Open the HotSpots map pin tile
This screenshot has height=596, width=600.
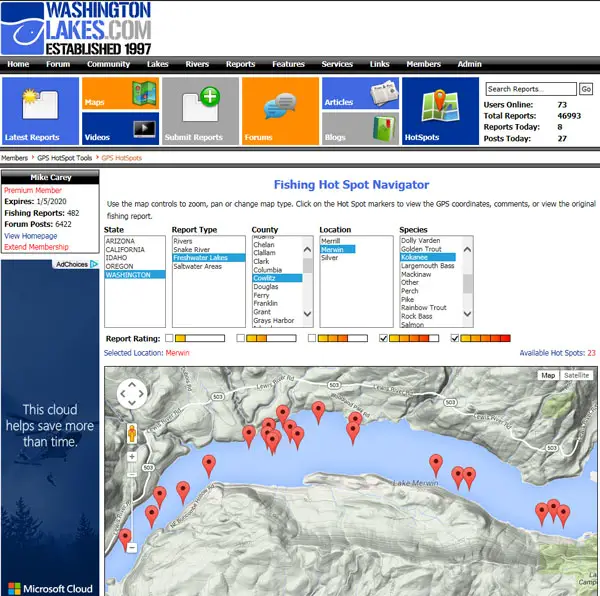pos(440,111)
